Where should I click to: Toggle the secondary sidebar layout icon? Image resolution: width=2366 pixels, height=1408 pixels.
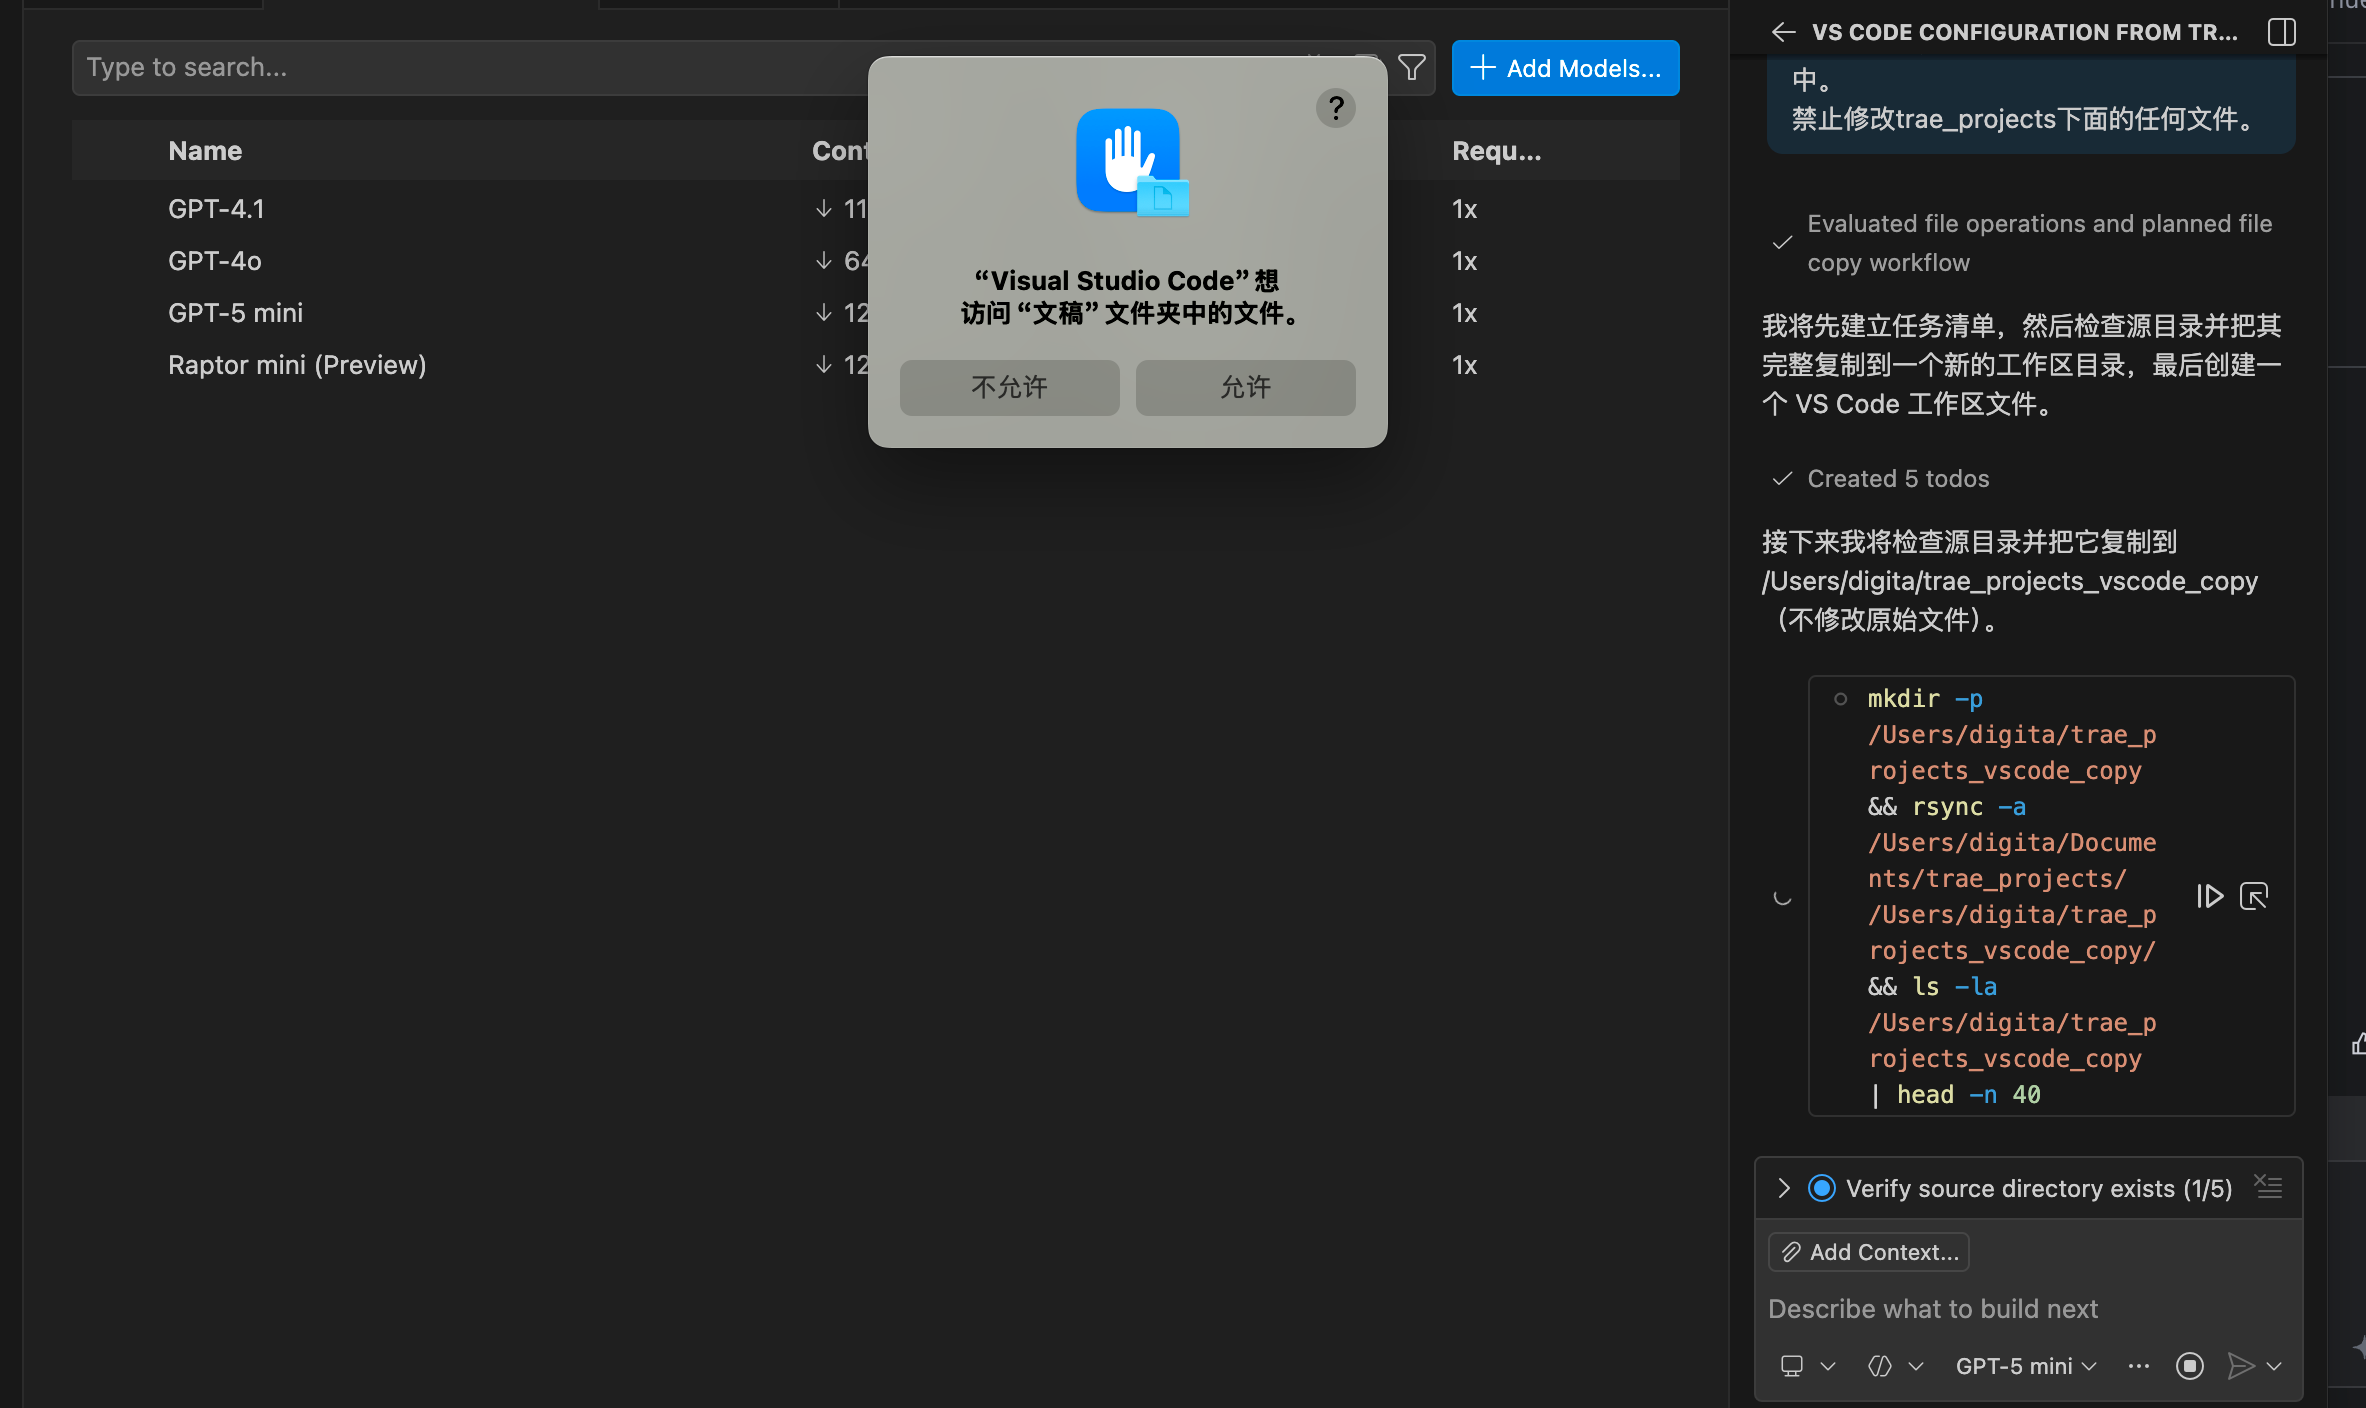(x=2281, y=32)
